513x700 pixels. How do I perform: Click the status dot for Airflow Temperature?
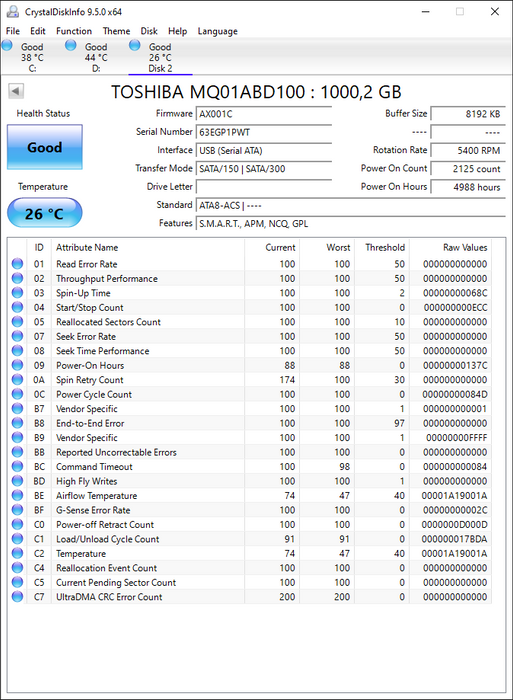[17, 496]
